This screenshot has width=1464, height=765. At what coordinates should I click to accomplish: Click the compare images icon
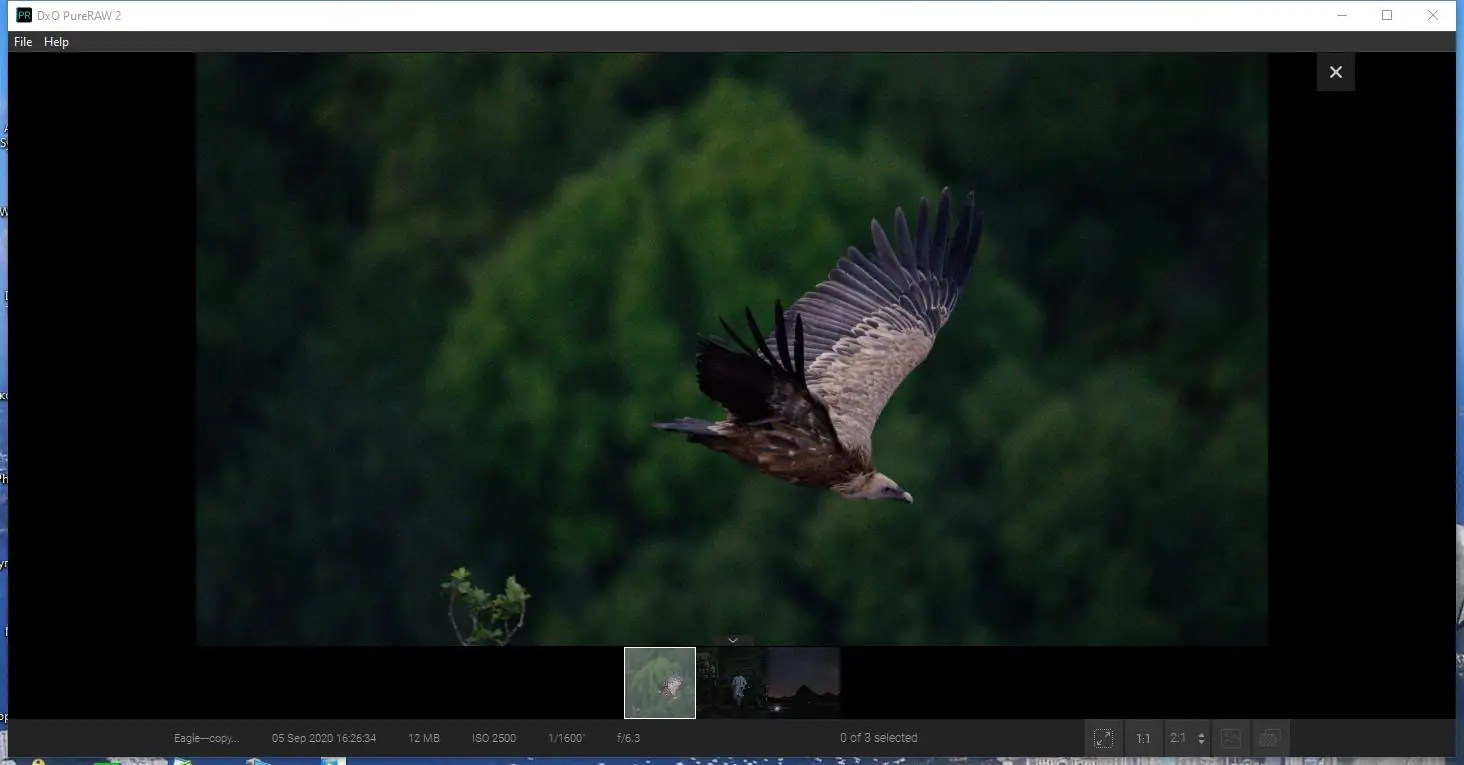click(x=1270, y=739)
